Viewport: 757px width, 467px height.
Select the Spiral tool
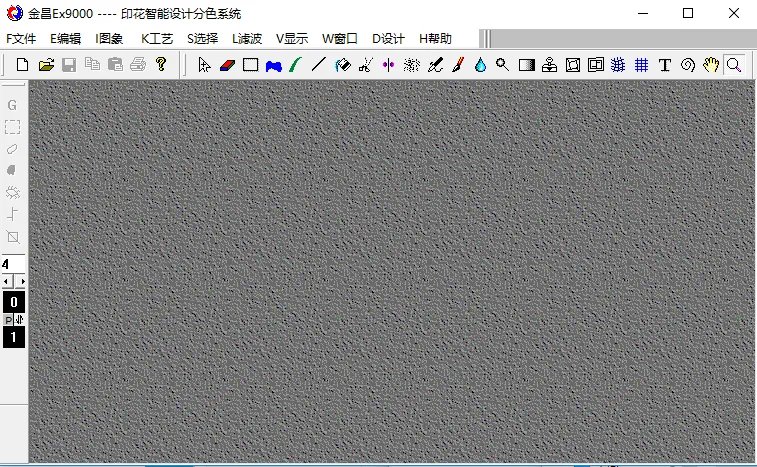[x=687, y=65]
